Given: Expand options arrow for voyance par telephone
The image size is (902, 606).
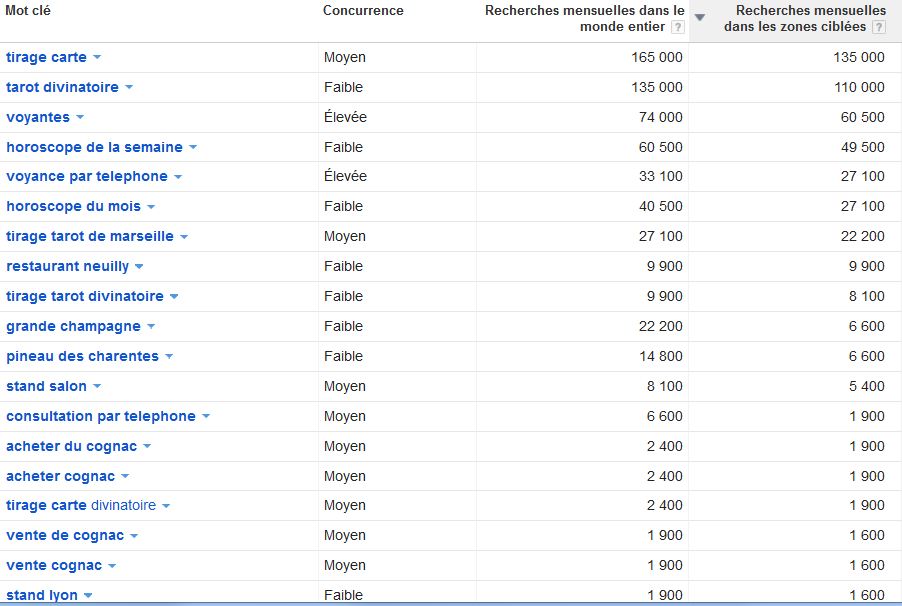Looking at the screenshot, I should click(x=178, y=177).
